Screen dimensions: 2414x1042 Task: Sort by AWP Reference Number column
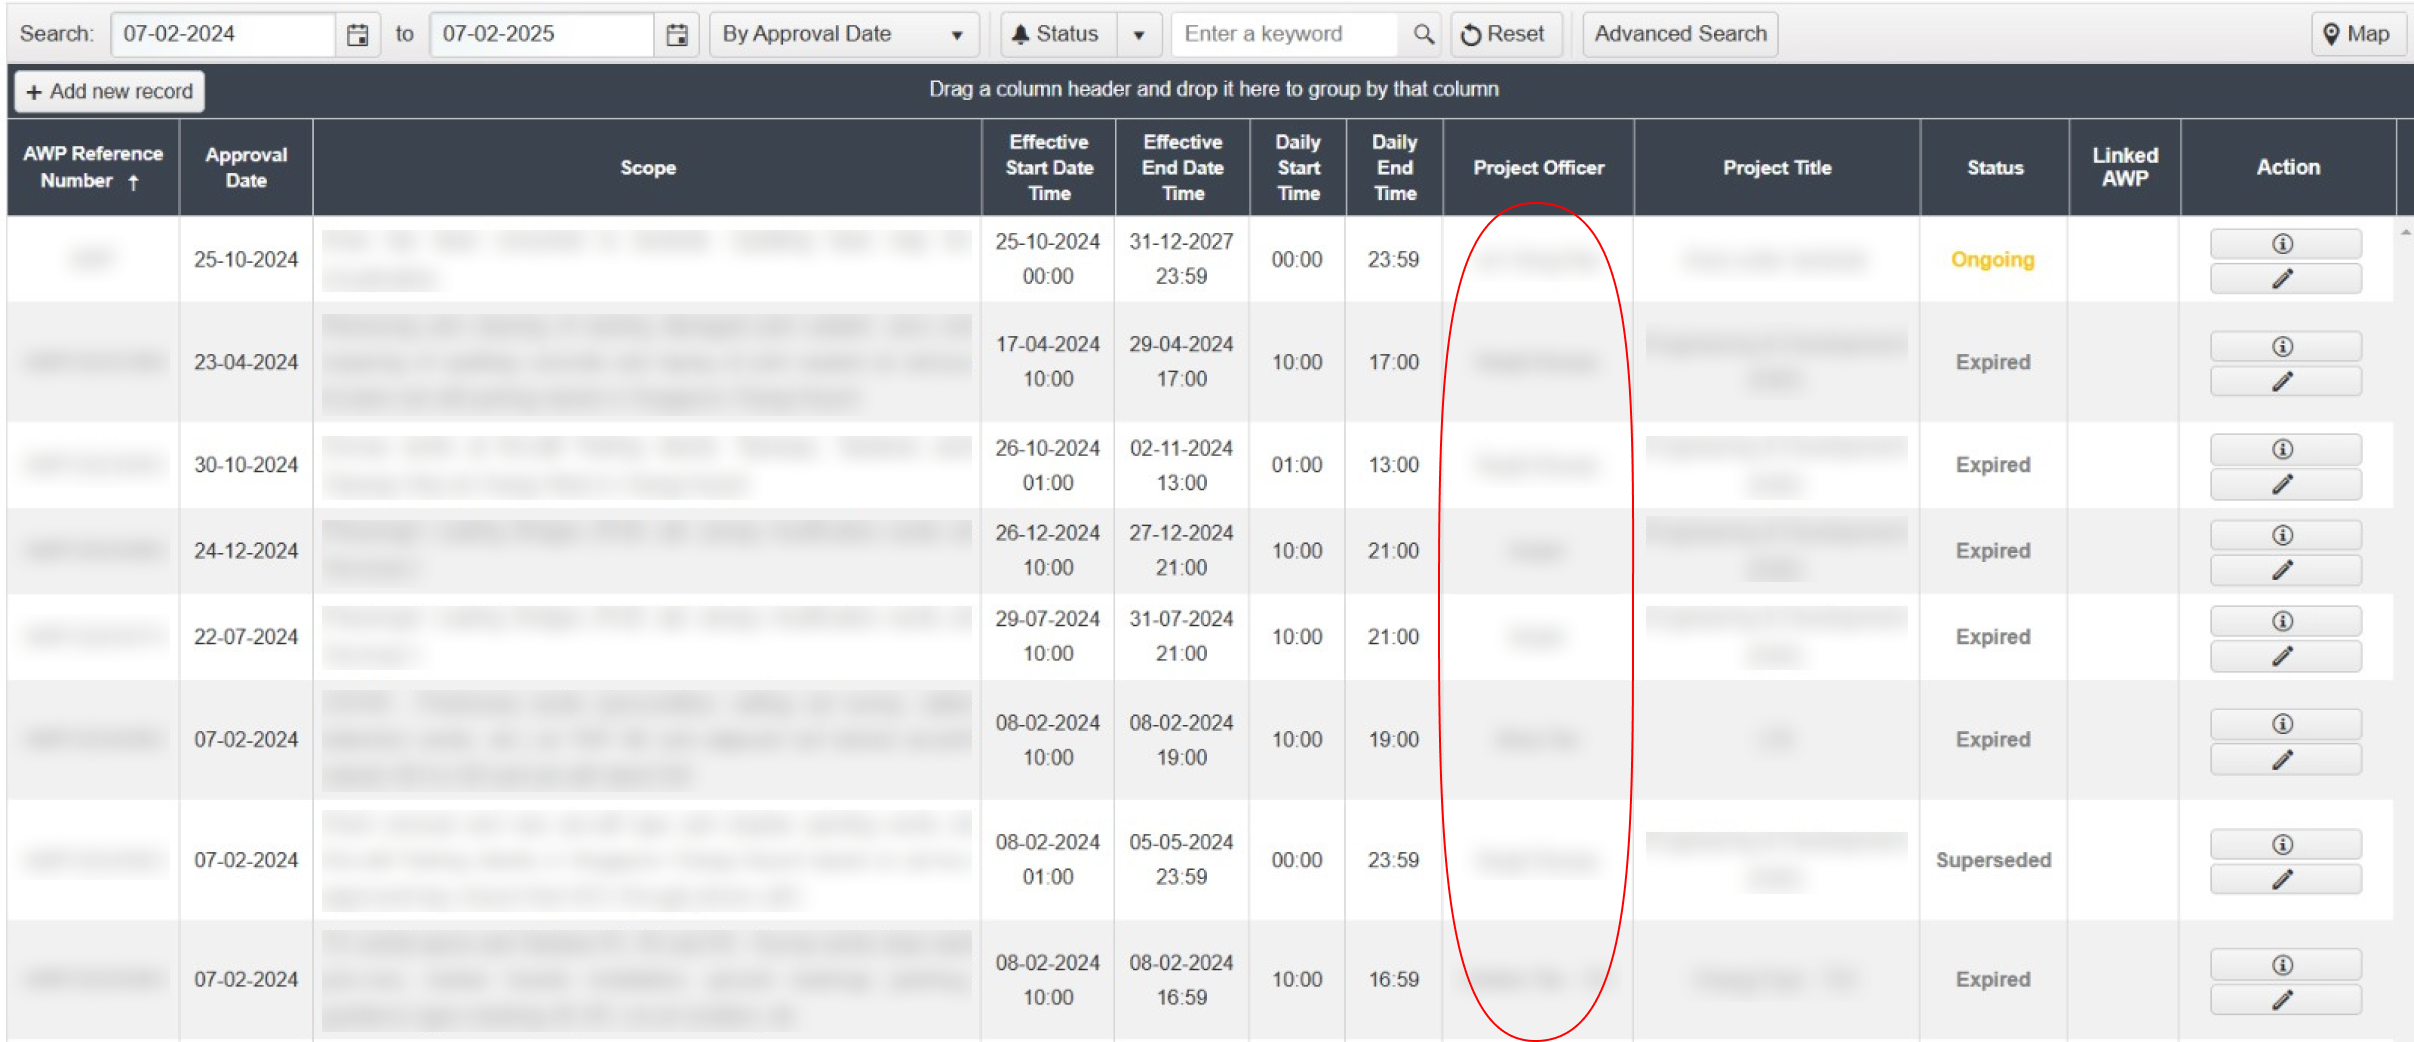(92, 167)
